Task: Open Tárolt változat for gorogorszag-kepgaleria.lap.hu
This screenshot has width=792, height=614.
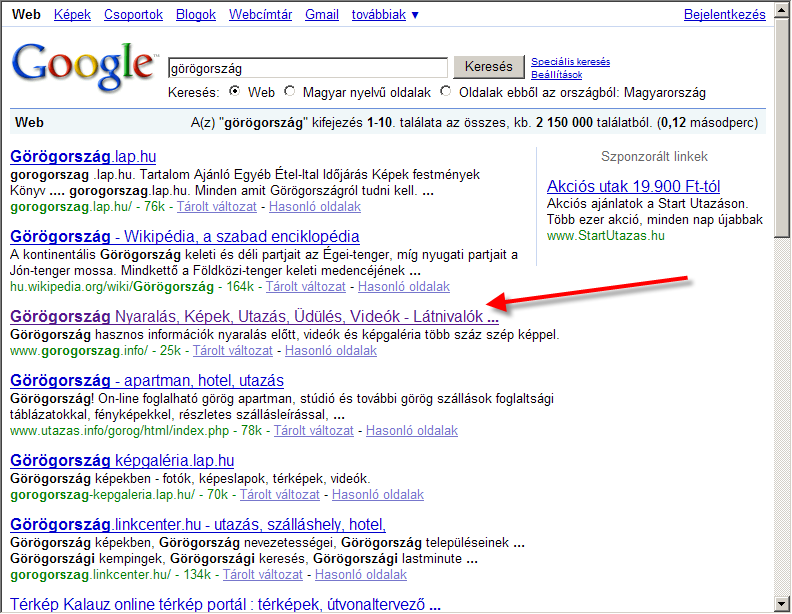Action: click(279, 495)
